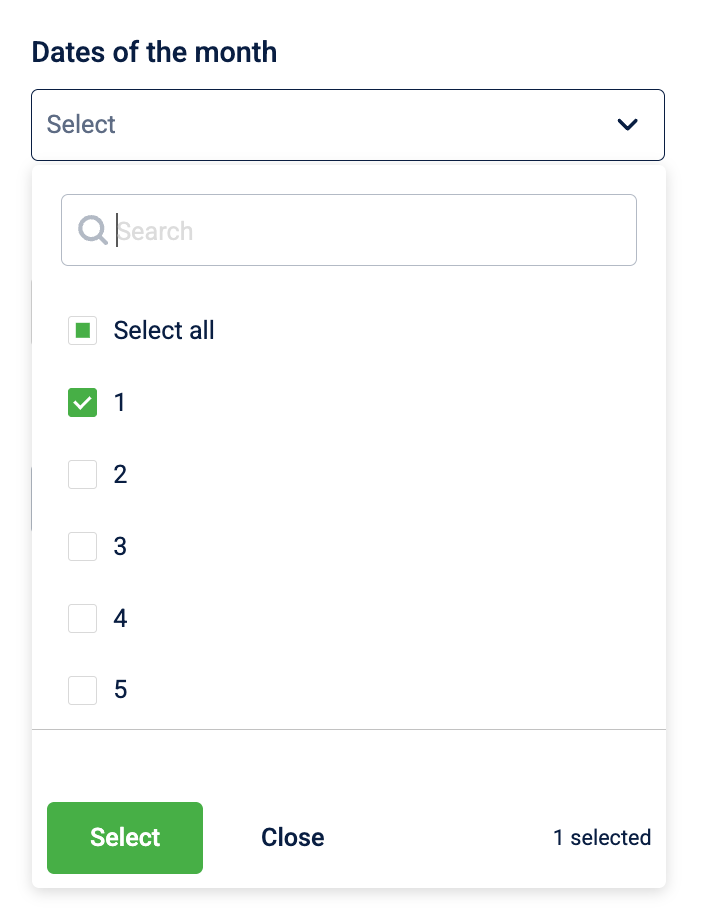Check the checkbox for date 2
The width and height of the screenshot is (702, 920).
point(83,475)
